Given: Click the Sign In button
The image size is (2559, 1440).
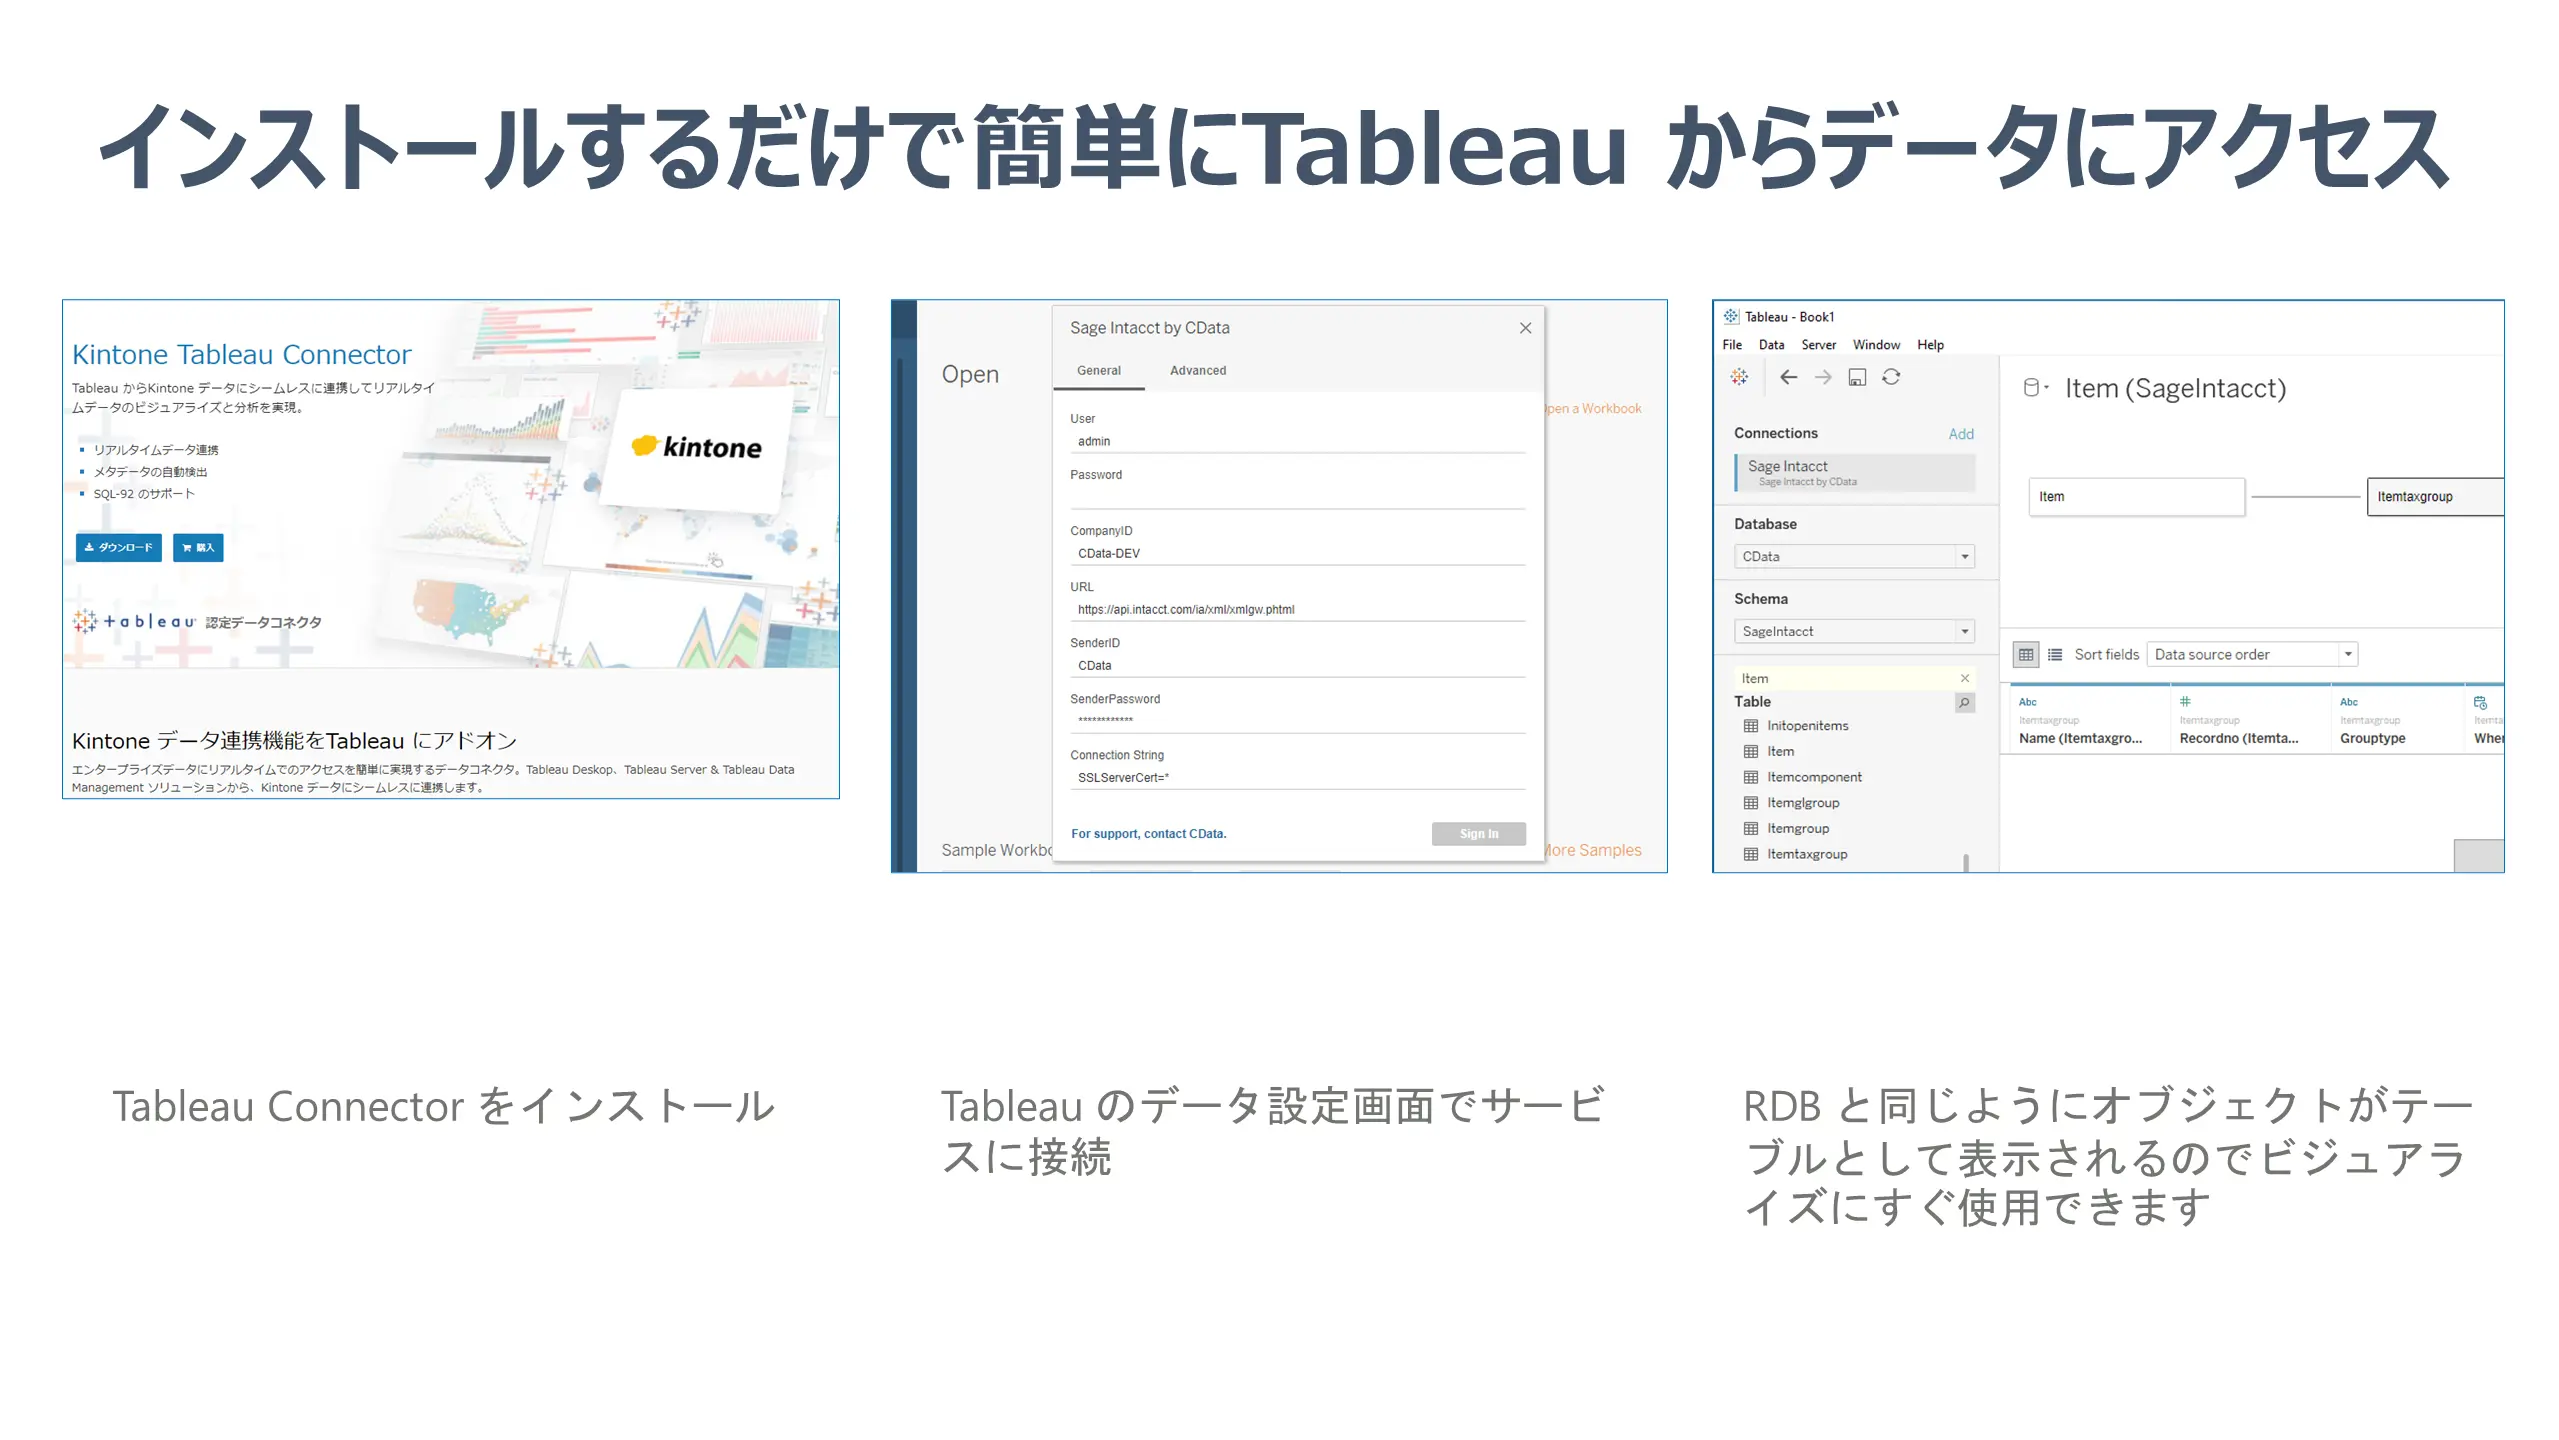Looking at the screenshot, I should coord(1478,833).
